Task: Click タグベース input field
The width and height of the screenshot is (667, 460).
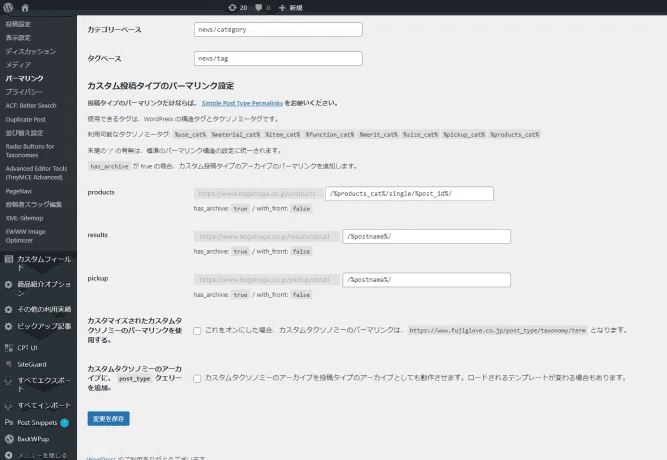Action: click(x=278, y=58)
